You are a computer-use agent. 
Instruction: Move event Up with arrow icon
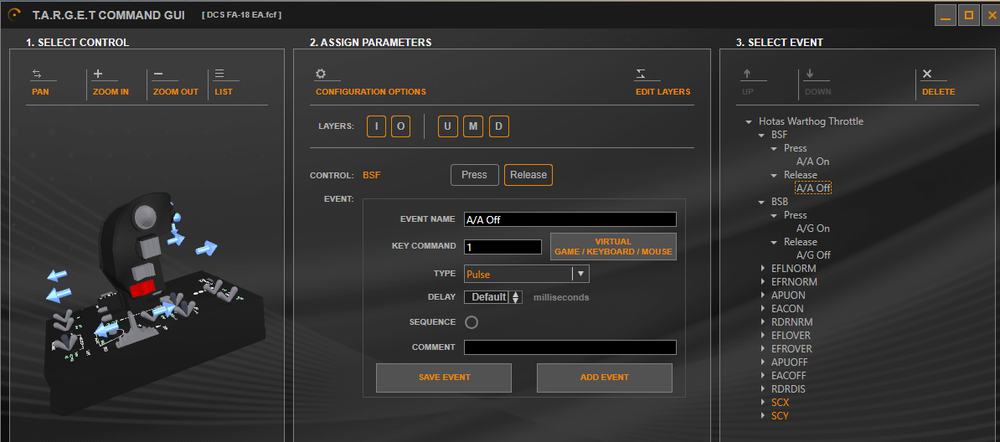[x=747, y=74]
